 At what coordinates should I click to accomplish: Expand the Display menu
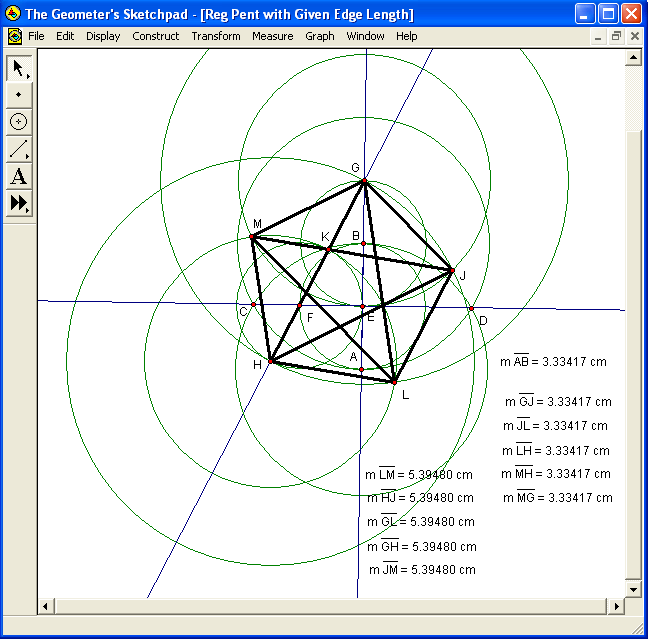pyautogui.click(x=103, y=36)
